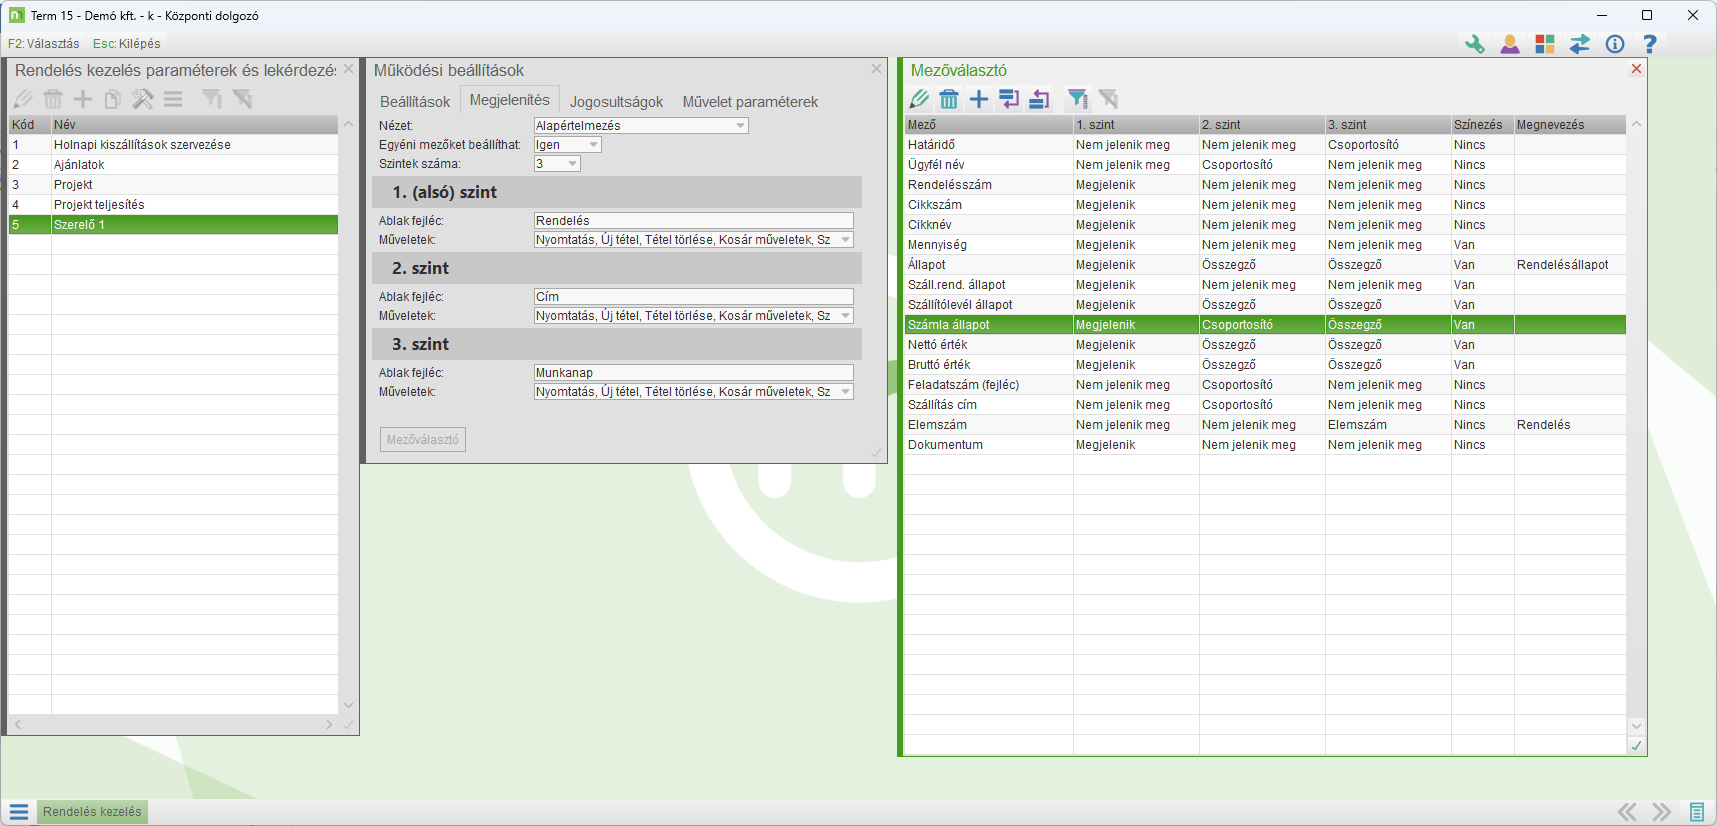
Task: Click the blue trash delete icon in Mezőválasztó
Action: coord(949,99)
